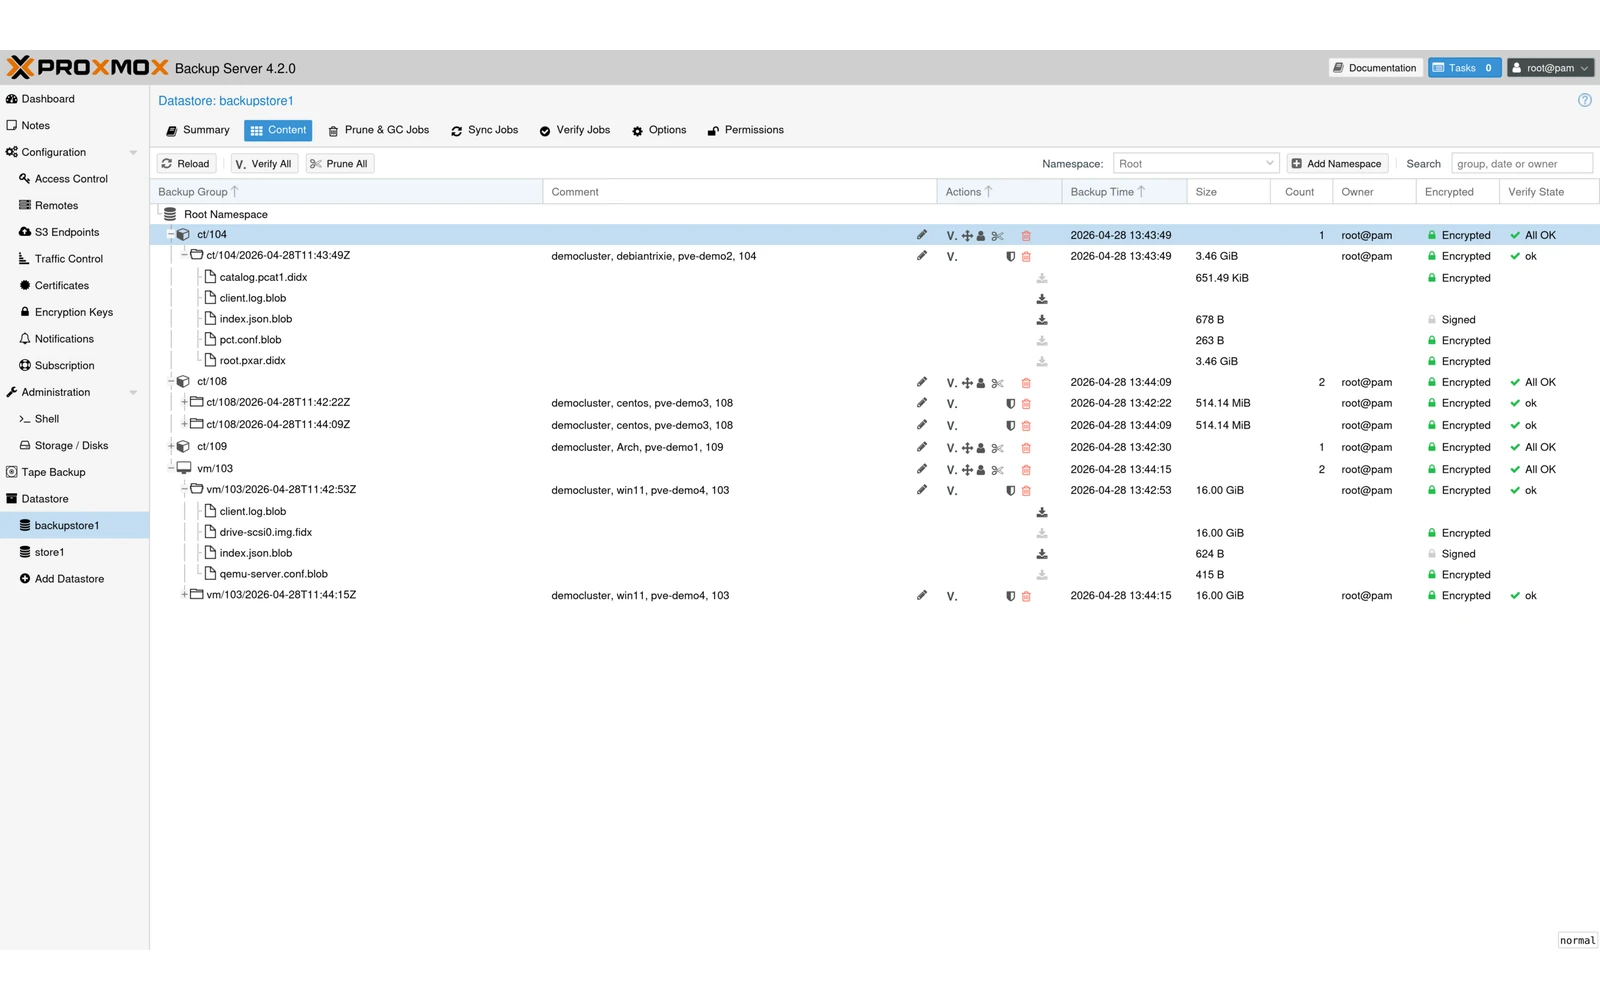
Task: Toggle protection on snapshot ct/104/2026-04-28T11:43:49Z
Action: pos(1010,257)
